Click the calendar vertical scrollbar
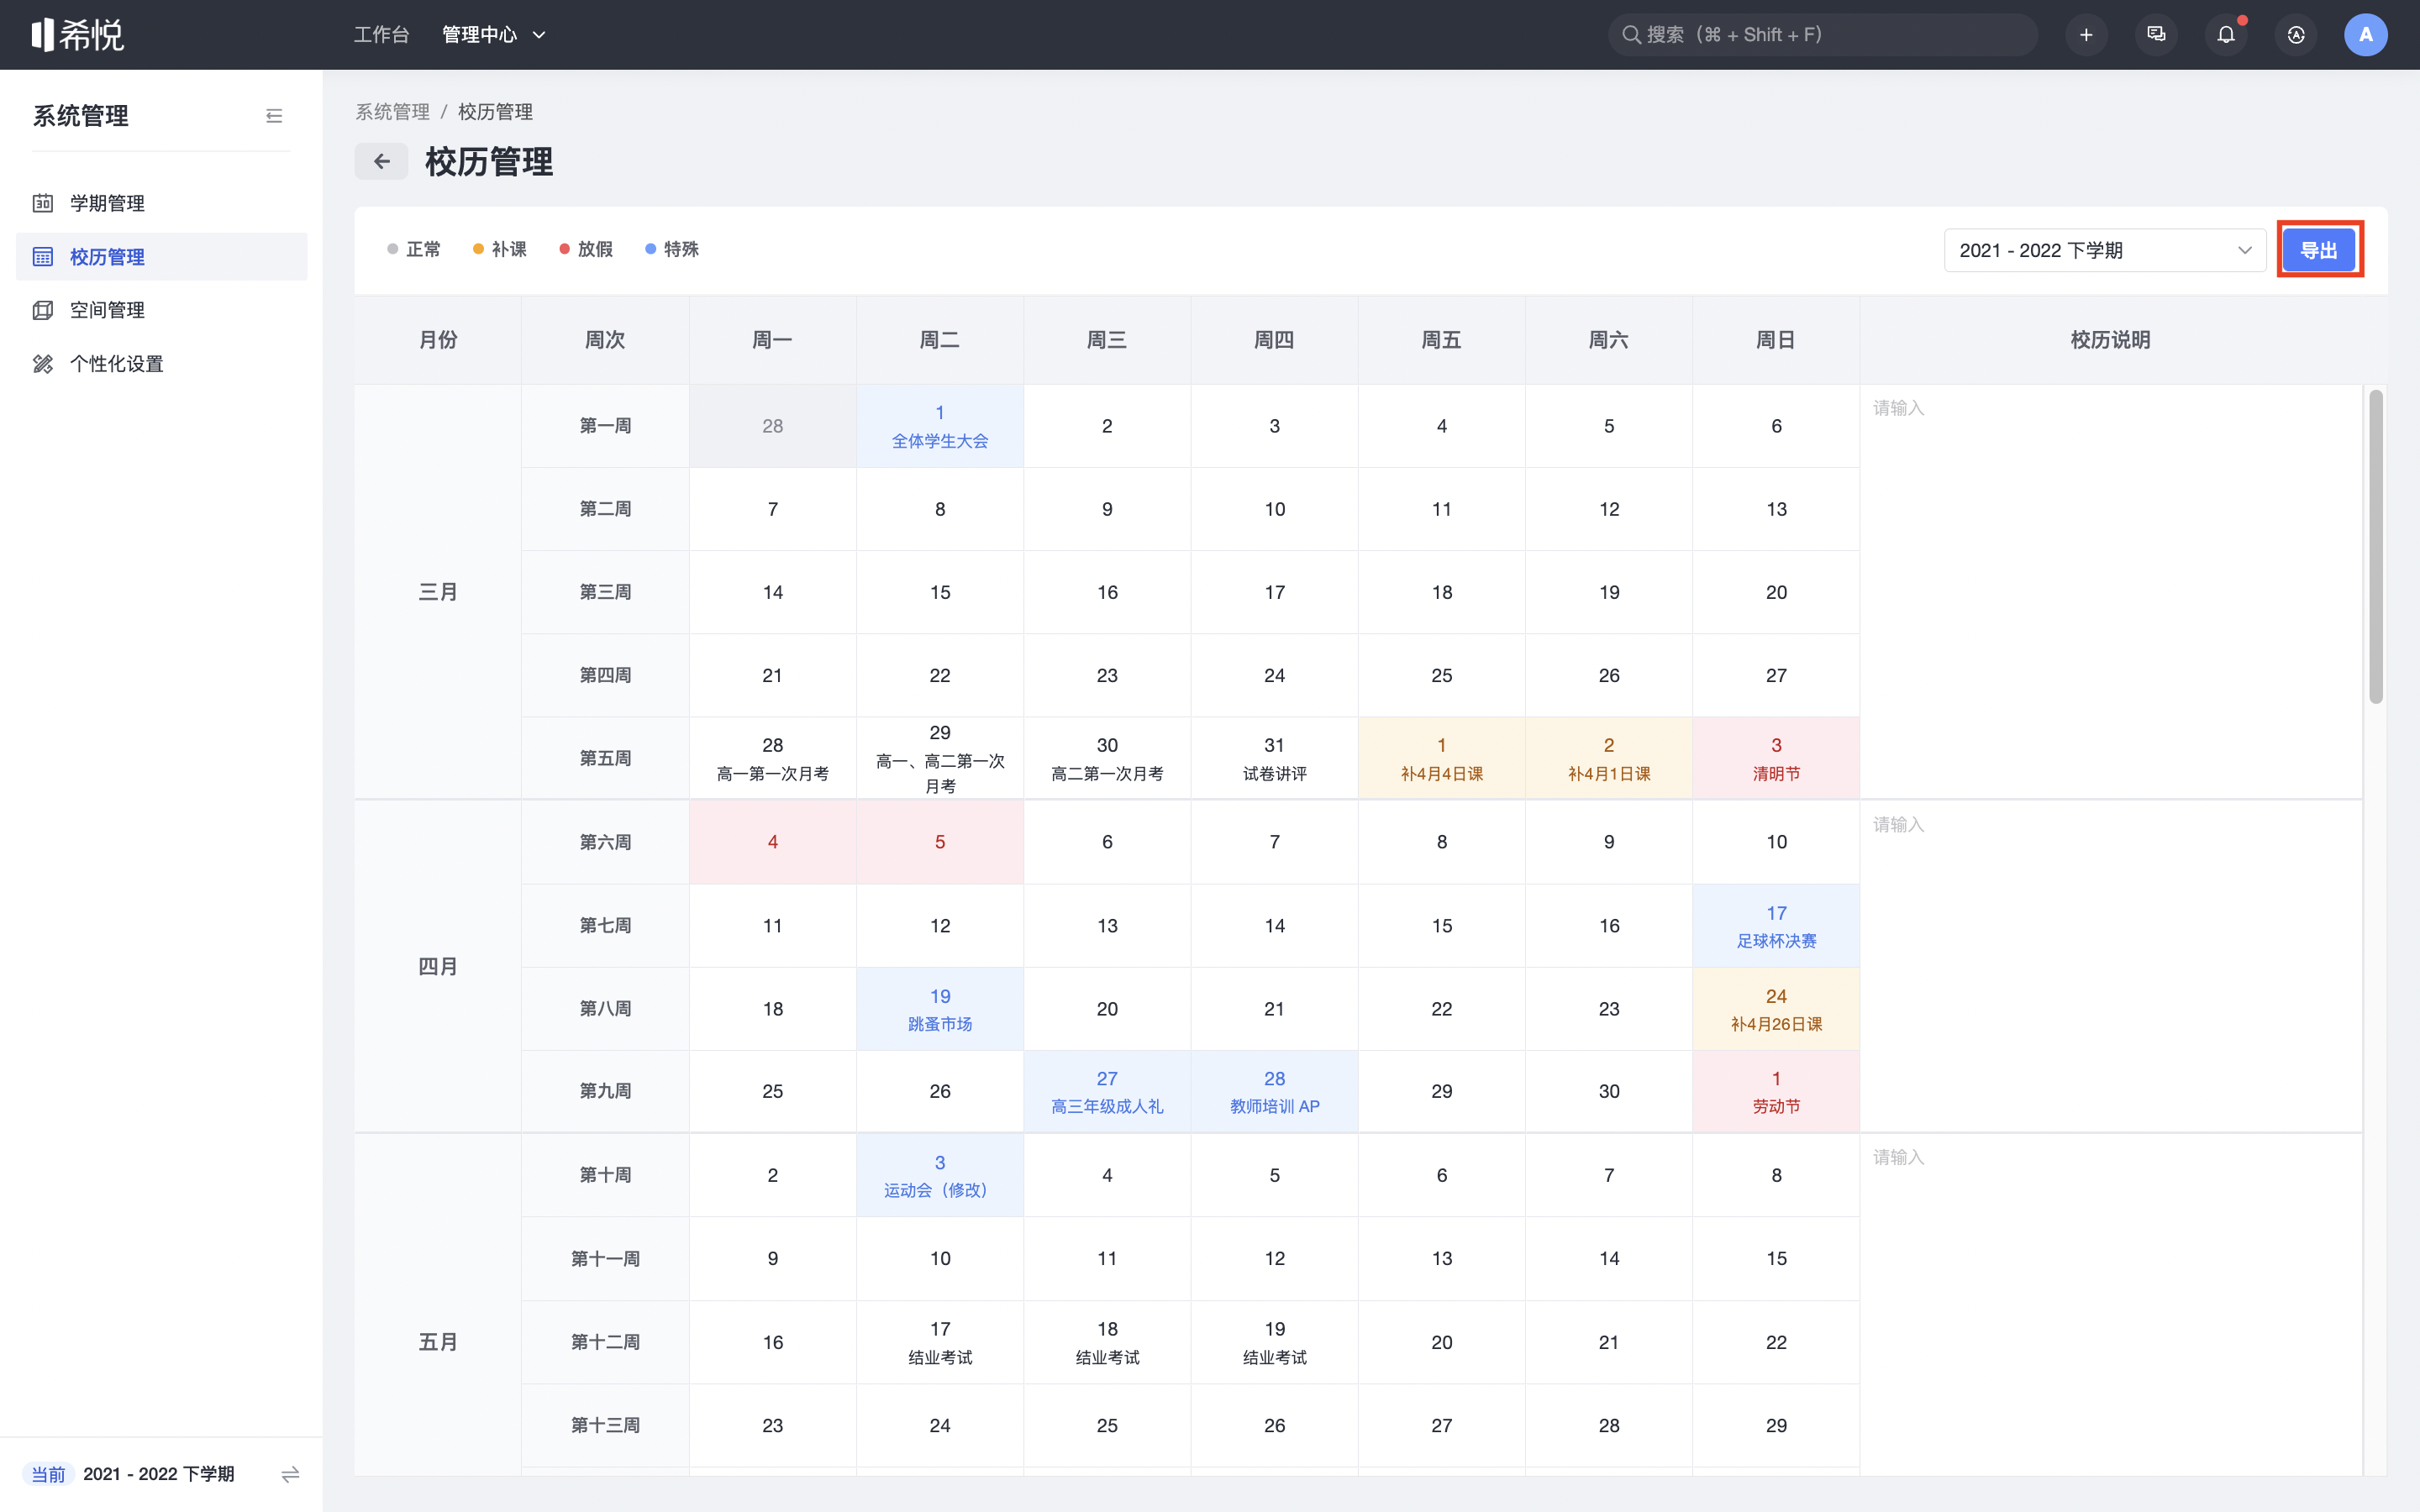Viewport: 2420px width, 1512px height. point(2375,546)
